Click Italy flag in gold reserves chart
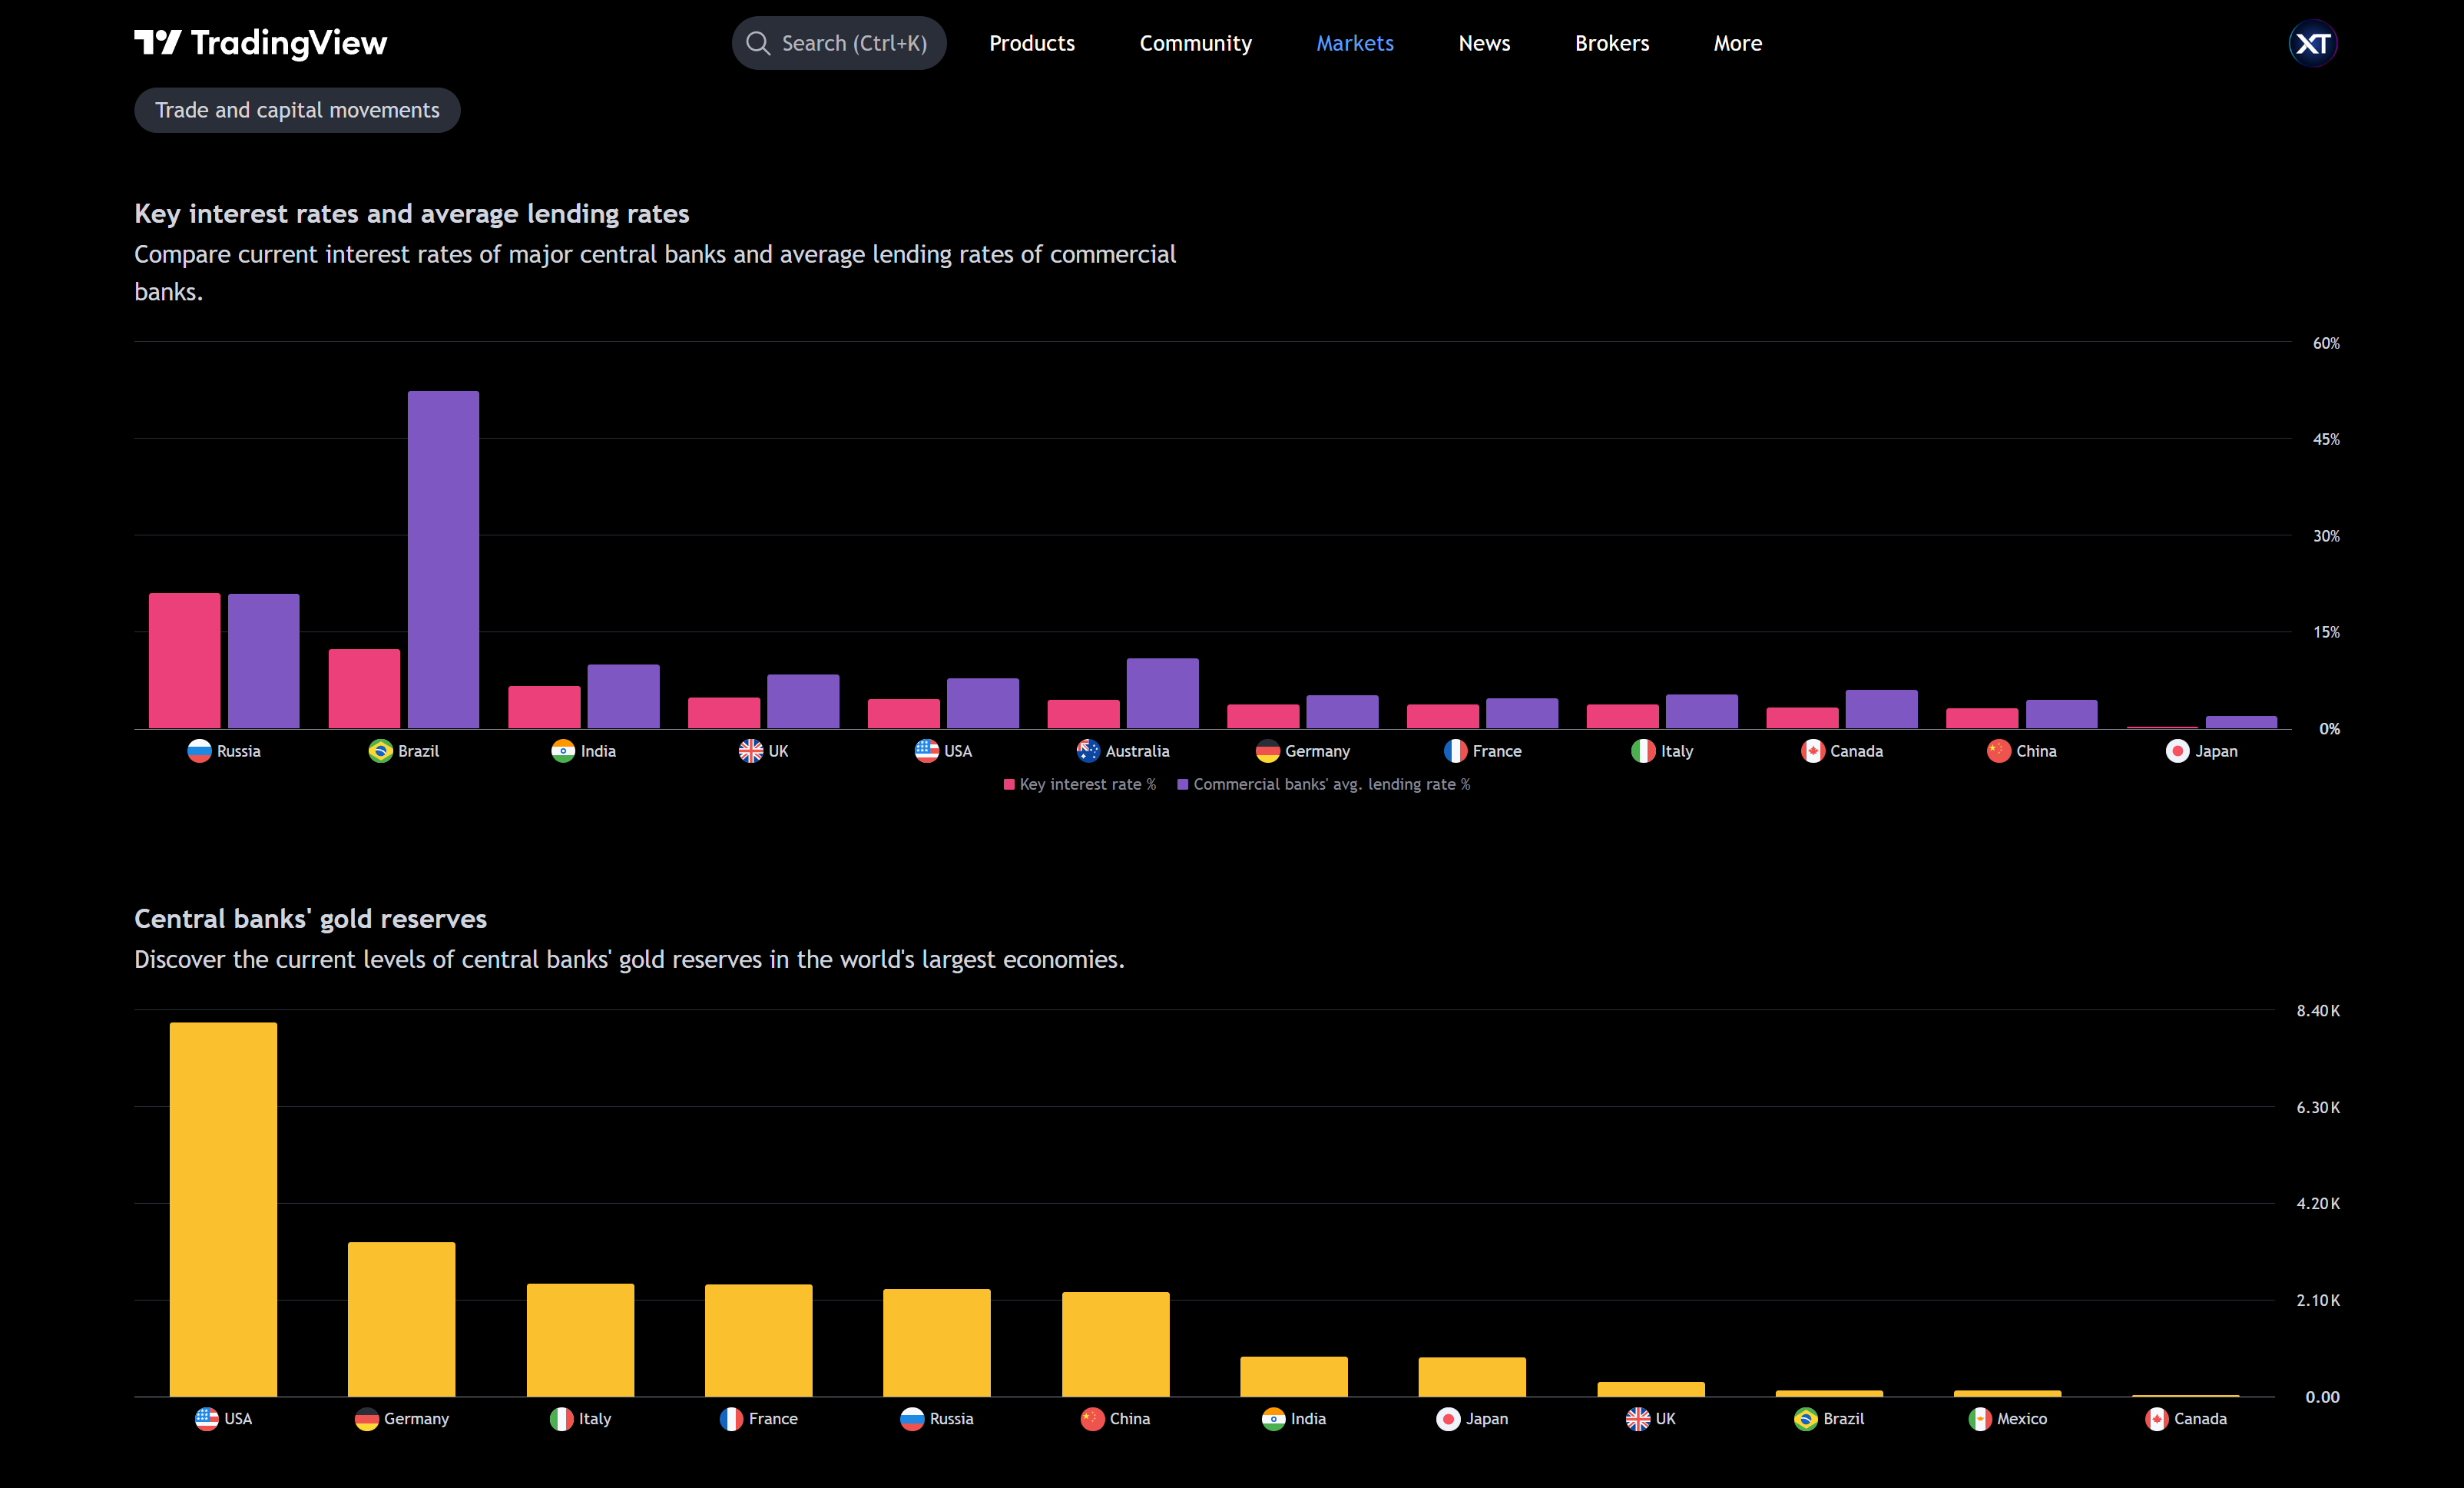Screen dimensions: 2464x1488 pos(561,1419)
